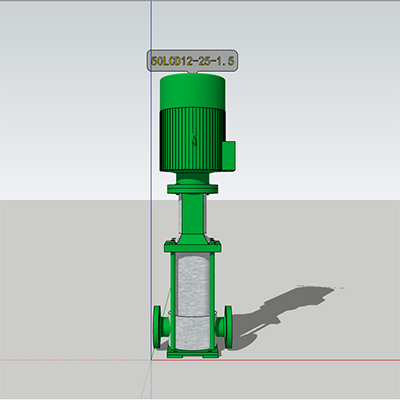Viewport: 400px width, 400px height.
Task: Click the right outlet pipe flange
Action: 228,327
